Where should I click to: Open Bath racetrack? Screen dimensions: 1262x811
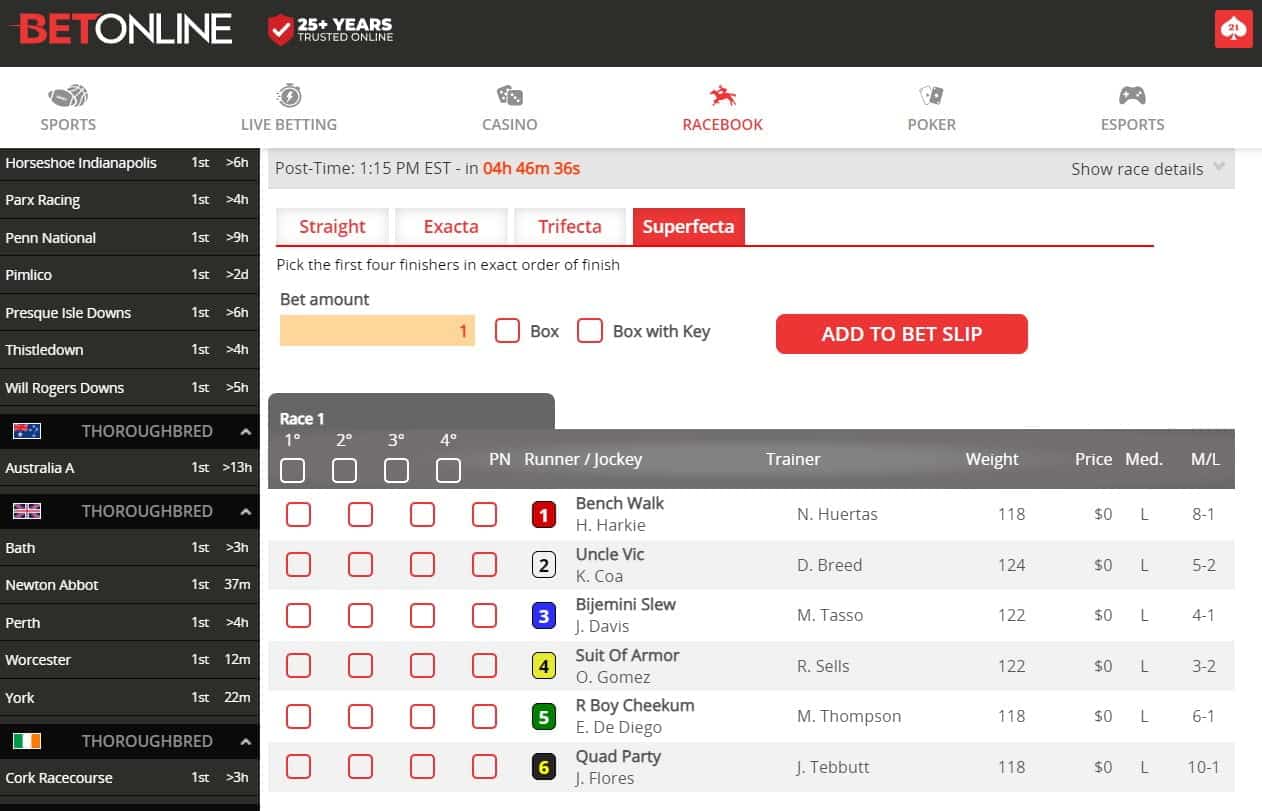129,548
